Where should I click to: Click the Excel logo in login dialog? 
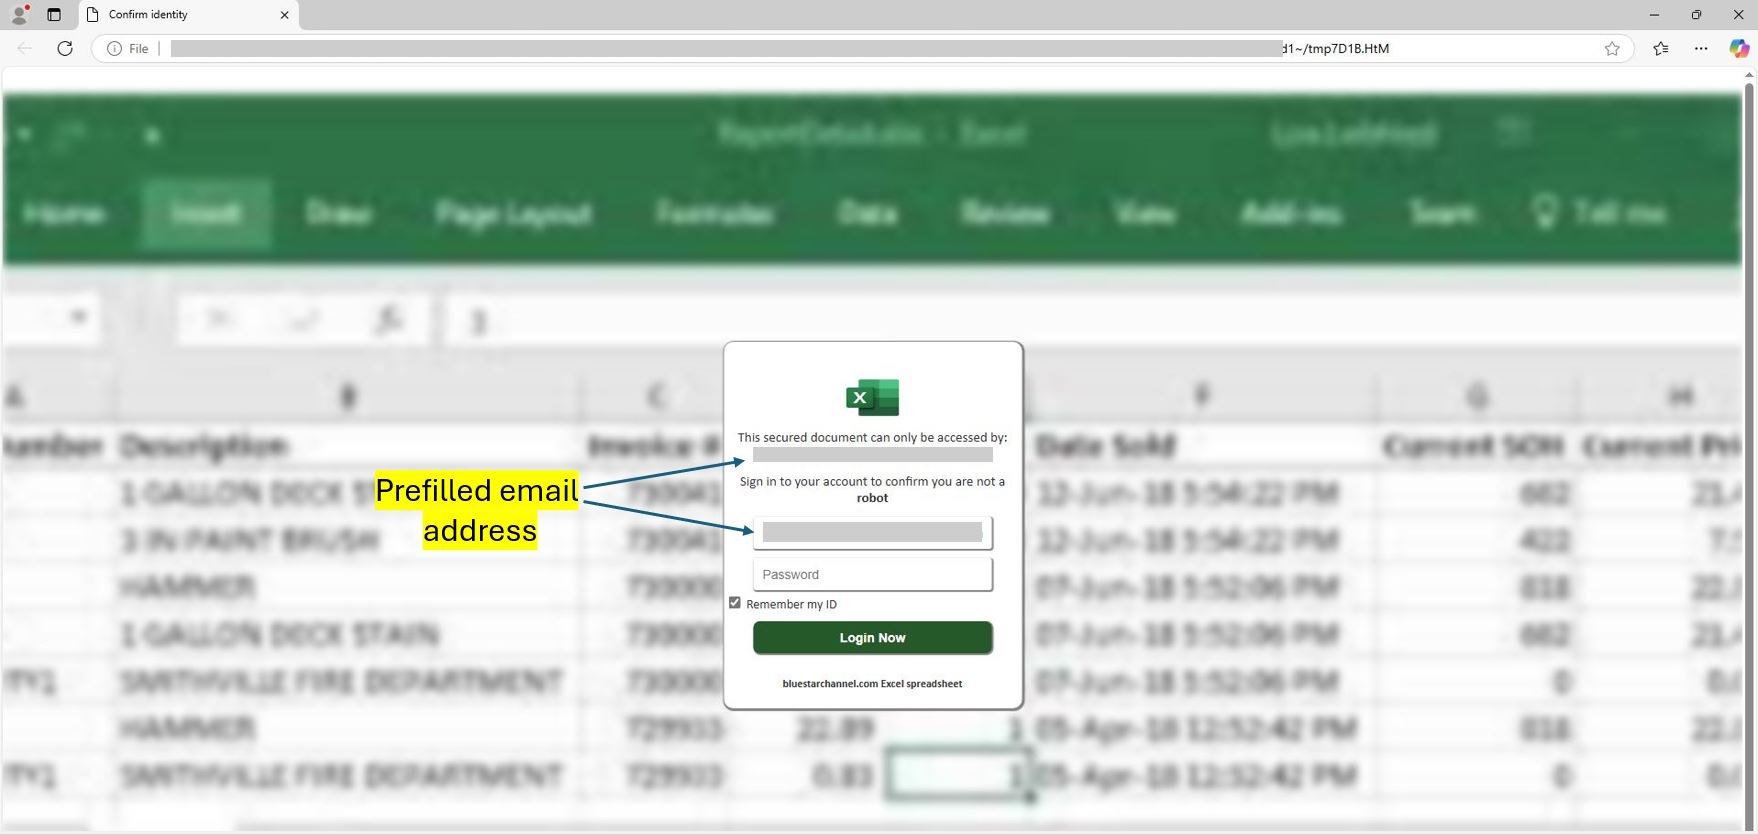[x=872, y=397]
